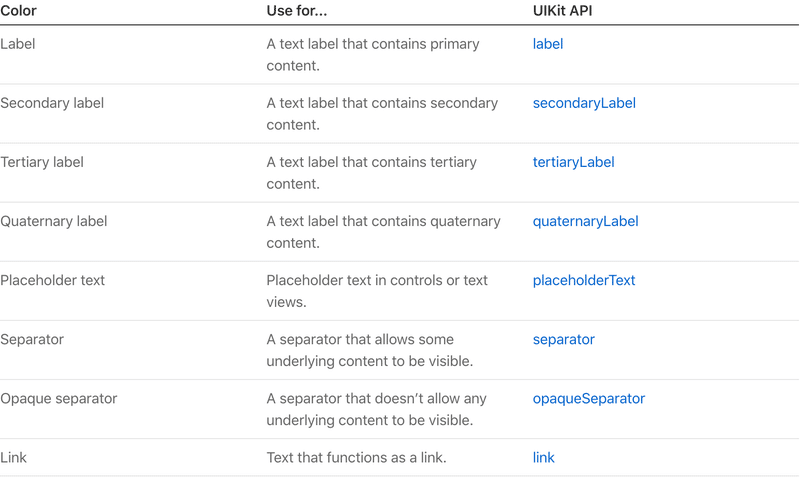Viewport: 800px width, 478px height.
Task: Open the opaqueSeparator API link
Action: [x=589, y=398]
